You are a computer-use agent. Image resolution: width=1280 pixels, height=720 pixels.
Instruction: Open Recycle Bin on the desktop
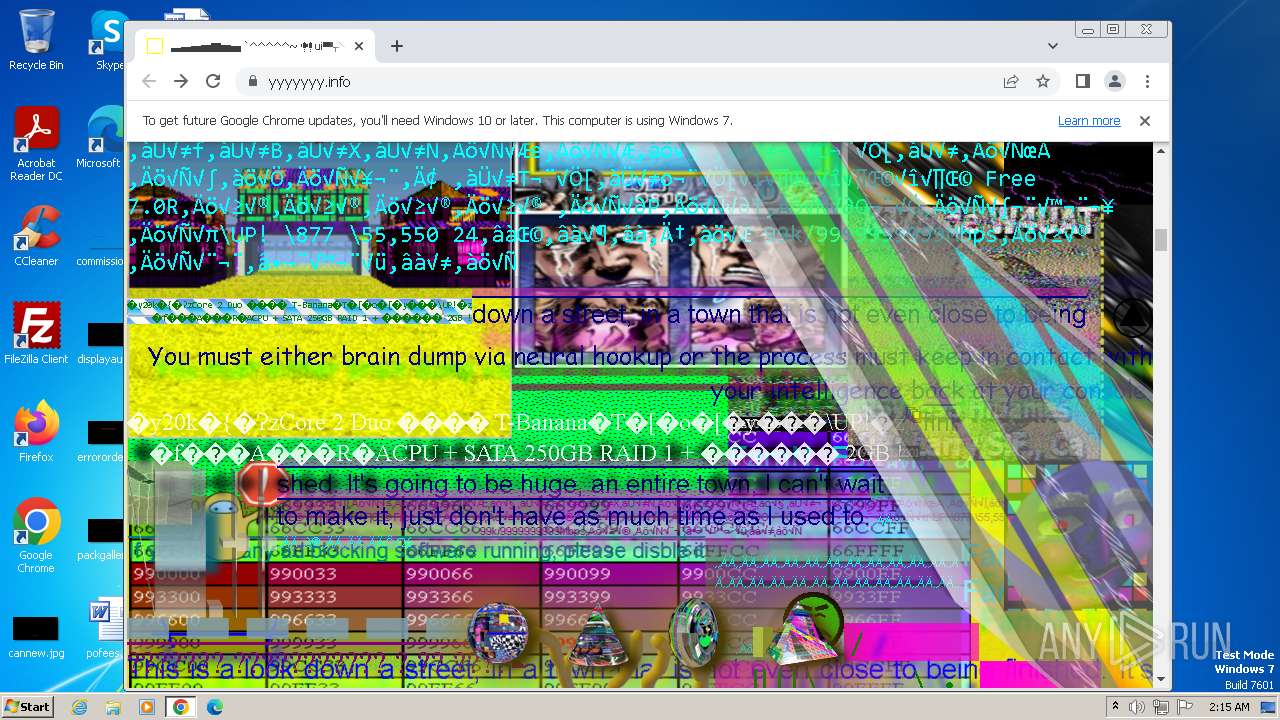[36, 40]
